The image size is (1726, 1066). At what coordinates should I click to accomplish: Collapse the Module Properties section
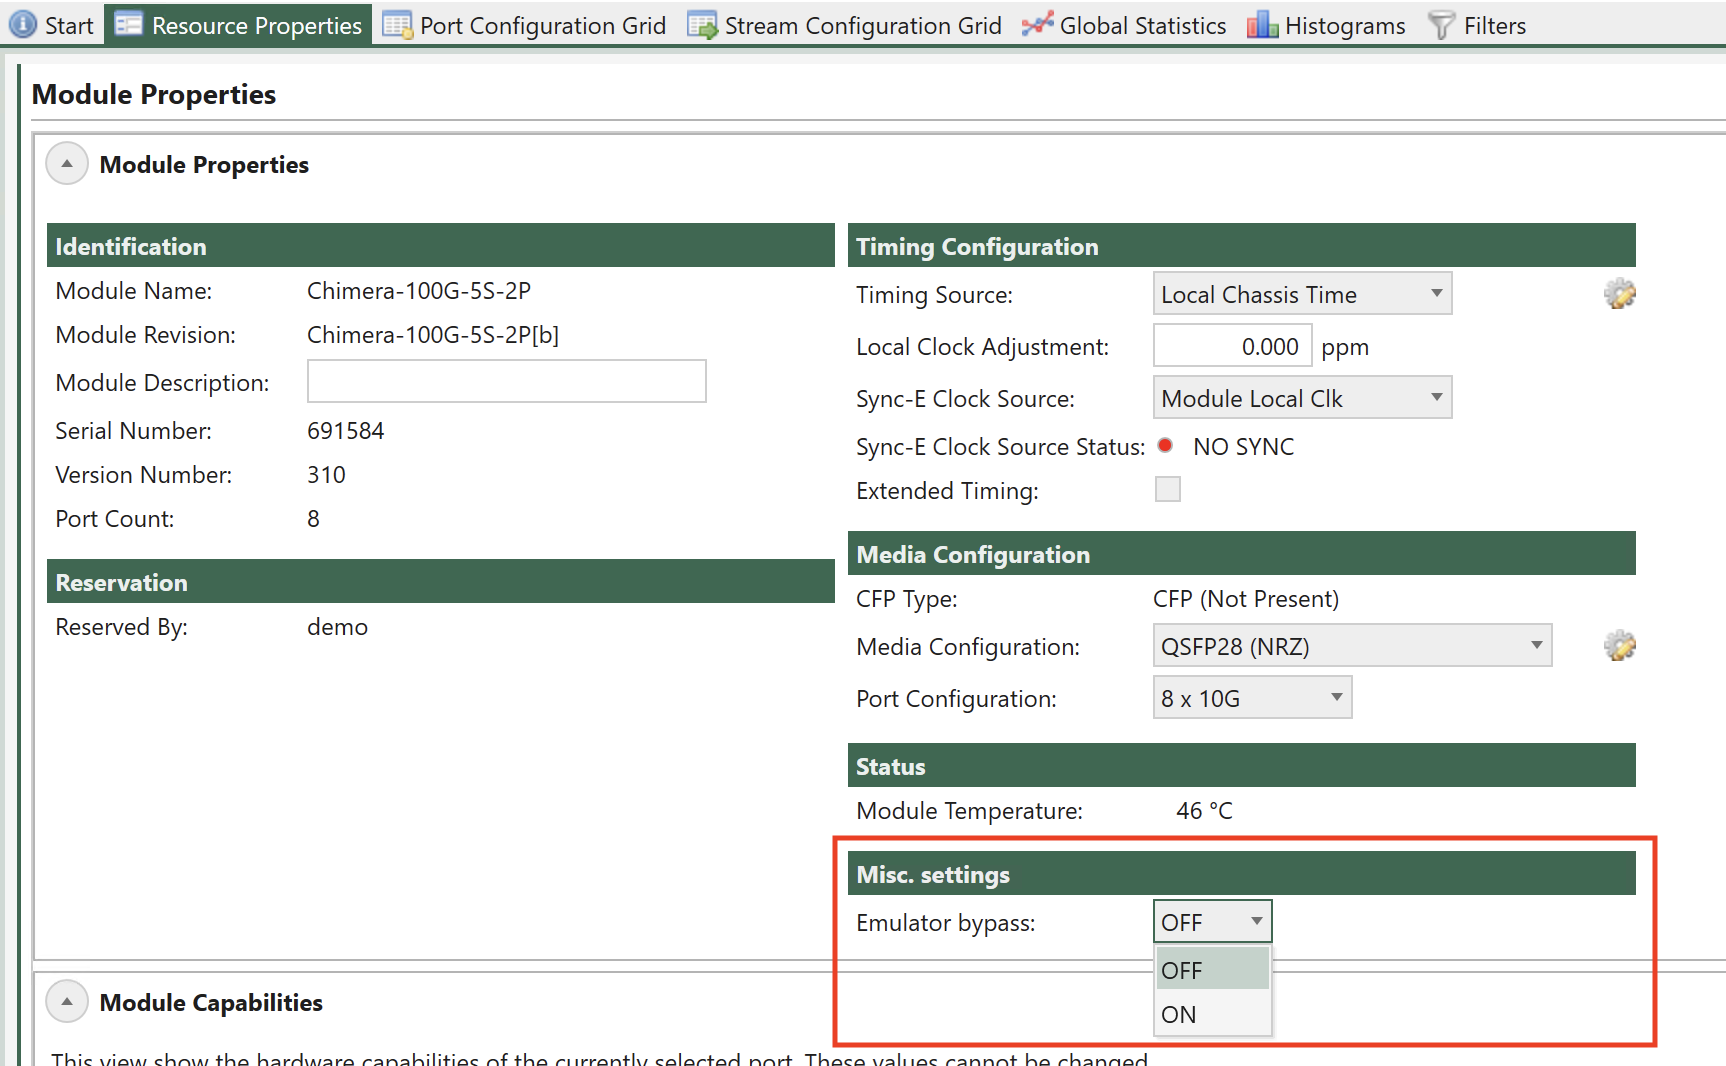click(67, 164)
